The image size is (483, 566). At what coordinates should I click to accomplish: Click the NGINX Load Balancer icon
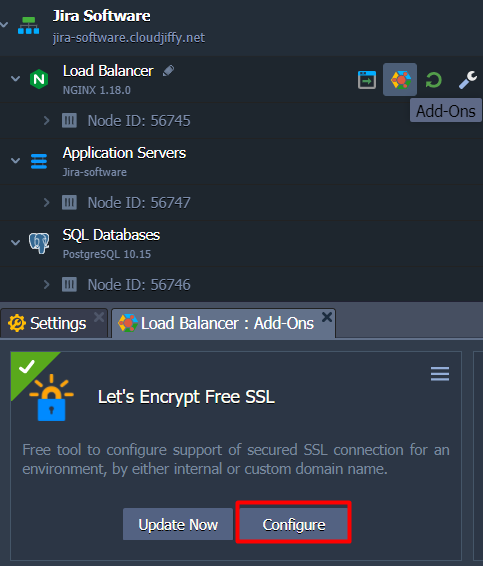(39, 79)
